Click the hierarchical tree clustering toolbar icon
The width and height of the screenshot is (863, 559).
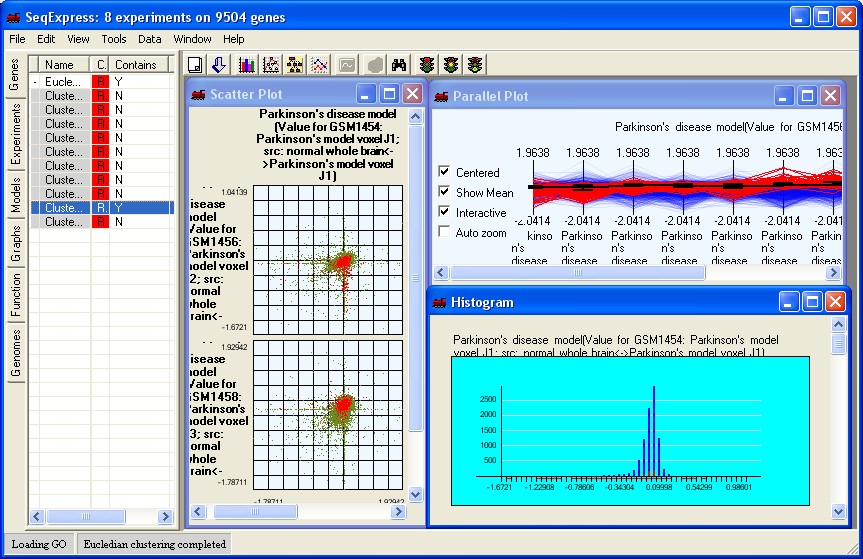[295, 65]
